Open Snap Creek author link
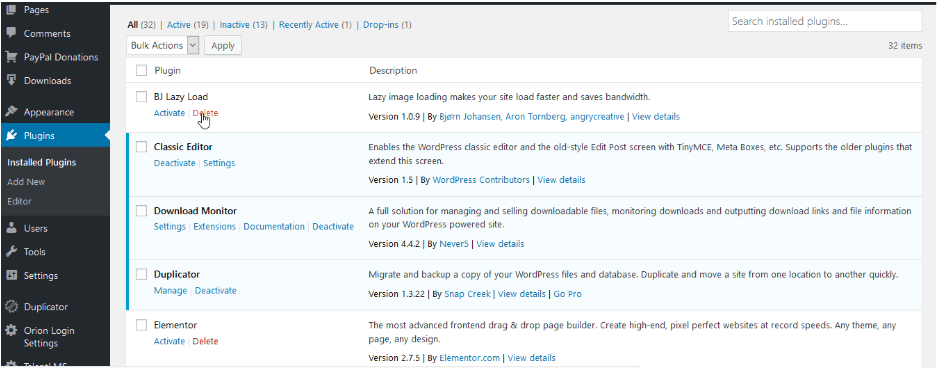 point(467,294)
